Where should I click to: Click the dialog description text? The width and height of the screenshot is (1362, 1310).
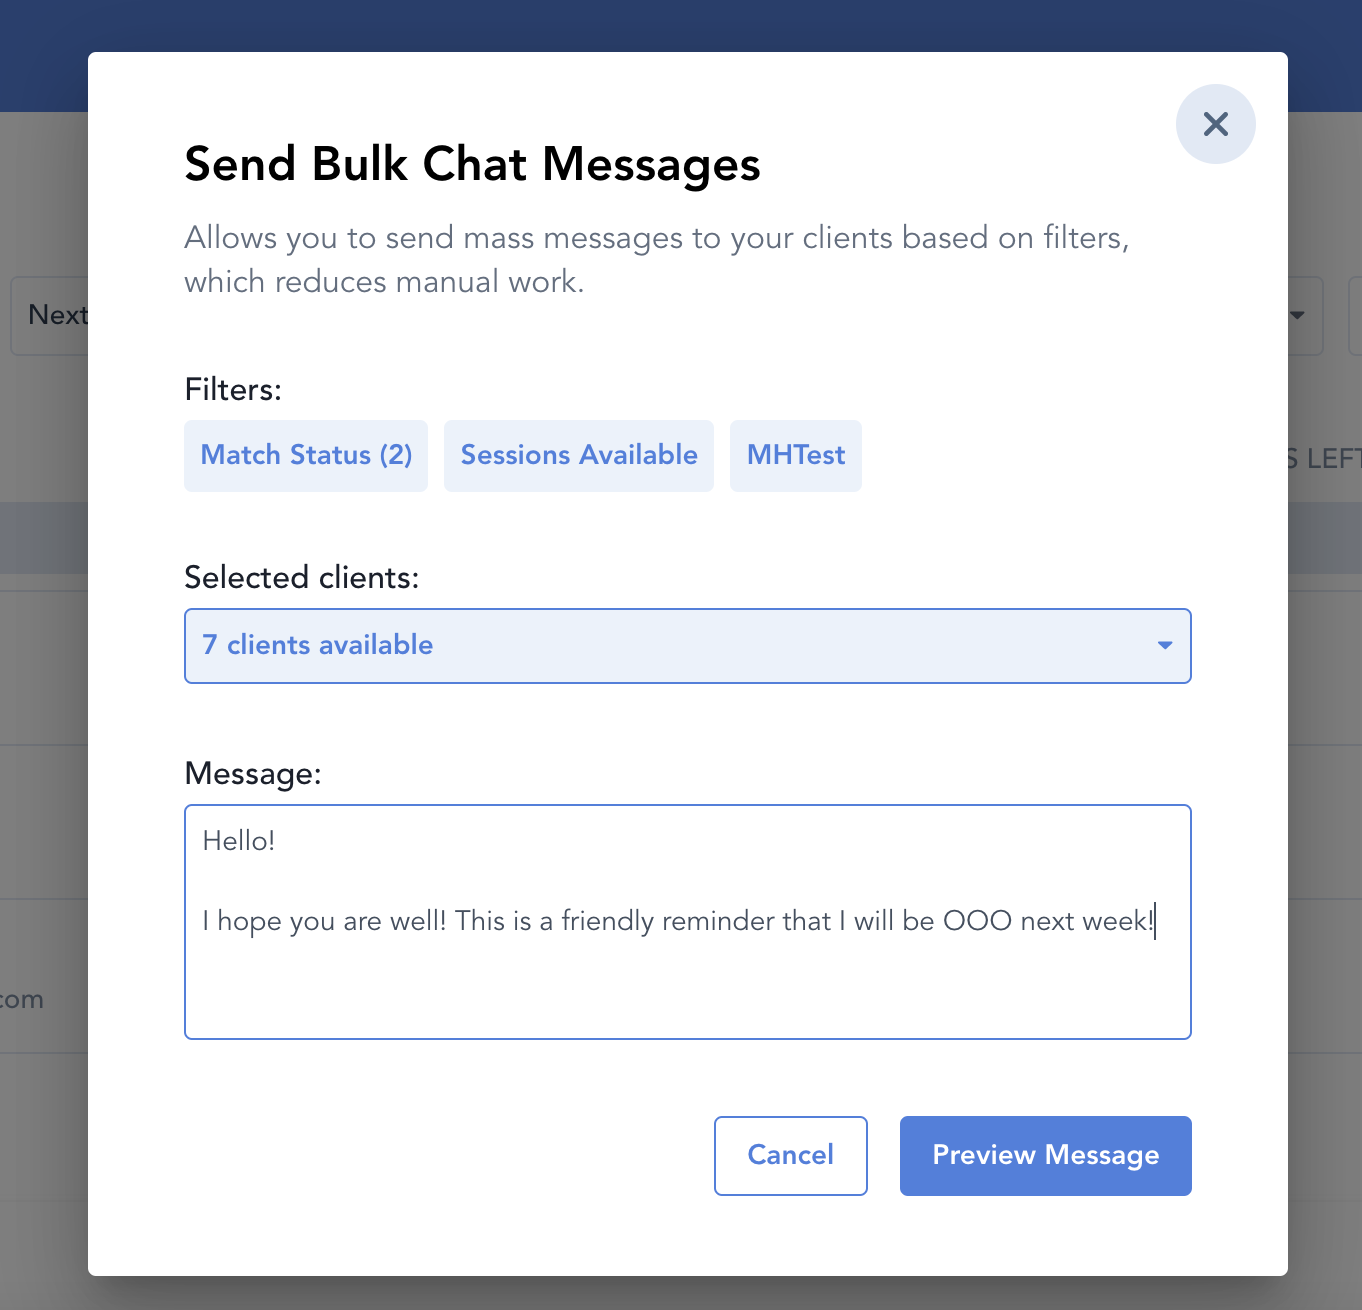pos(656,259)
